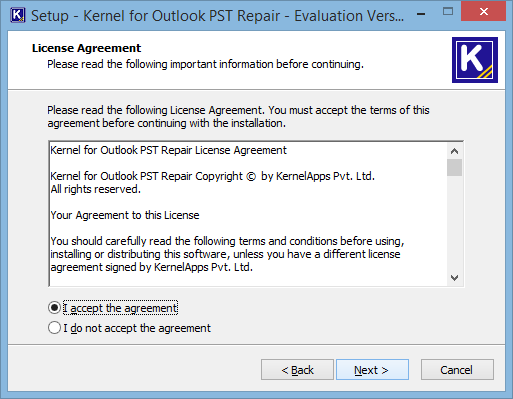
Task: Close the setup wizard window
Action: 483,12
